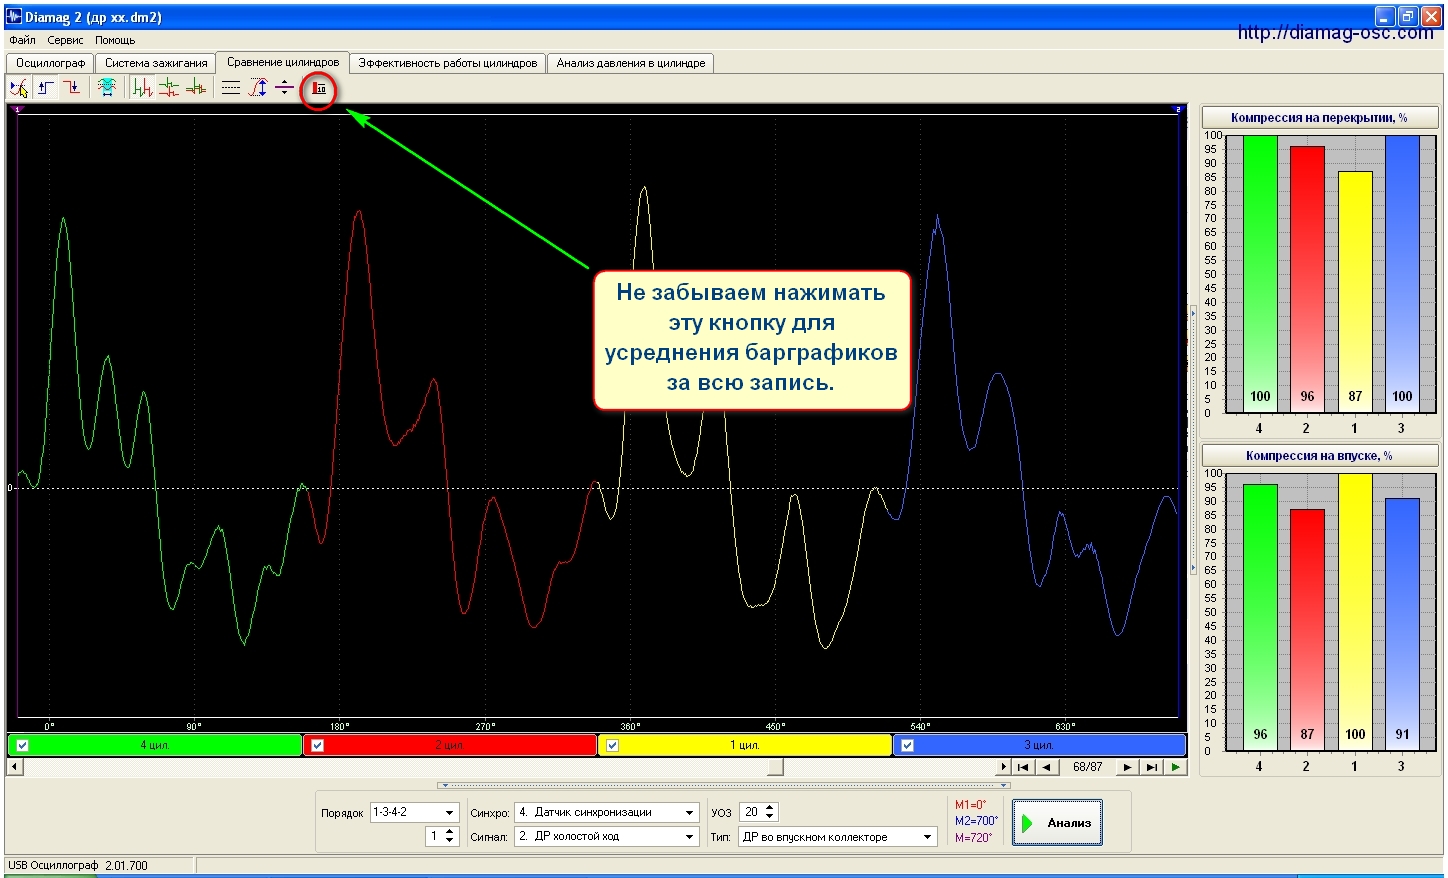Click the M2=700° marker readout
Image resolution: width=1448 pixels, height=878 pixels.
click(976, 821)
